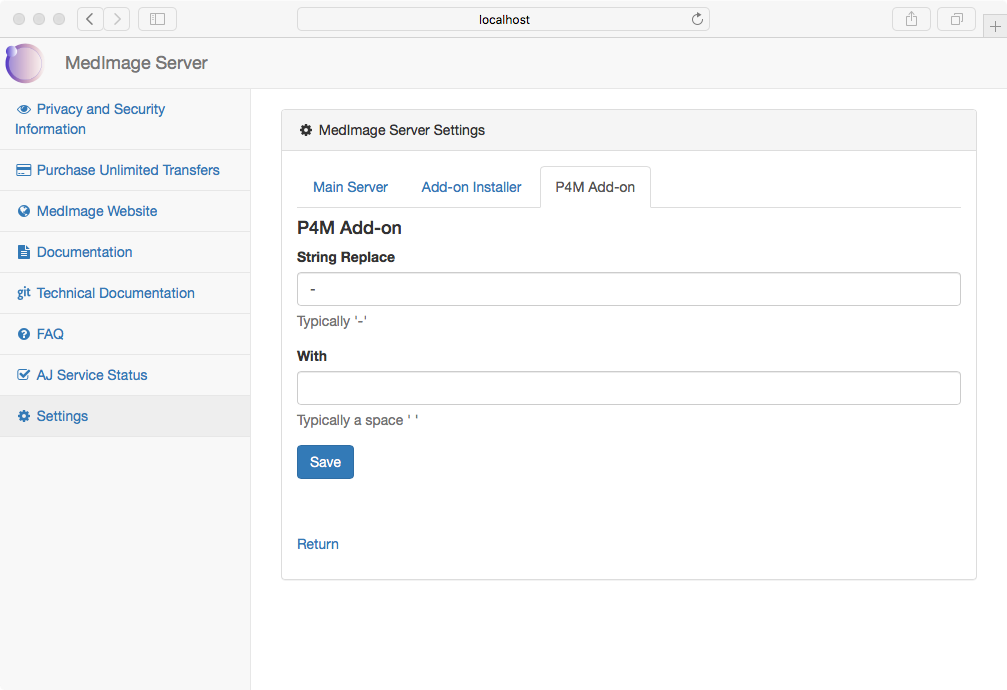The image size is (1007, 690).
Task: Click the question mark icon beside FAQ
Action: point(24,334)
